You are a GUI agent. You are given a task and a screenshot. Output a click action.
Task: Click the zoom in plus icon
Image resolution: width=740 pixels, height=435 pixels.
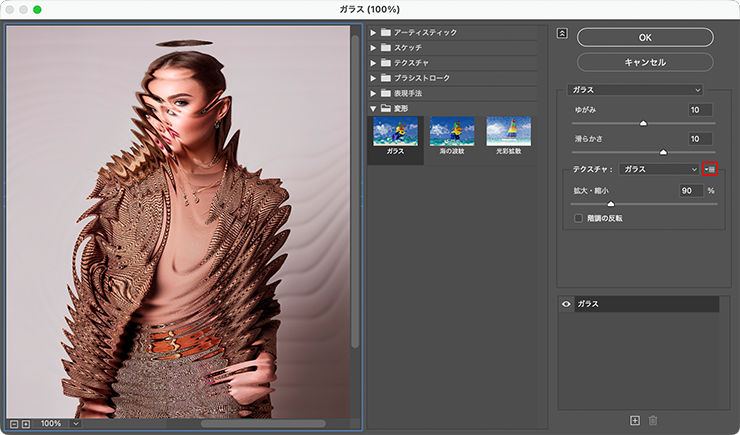(25, 424)
